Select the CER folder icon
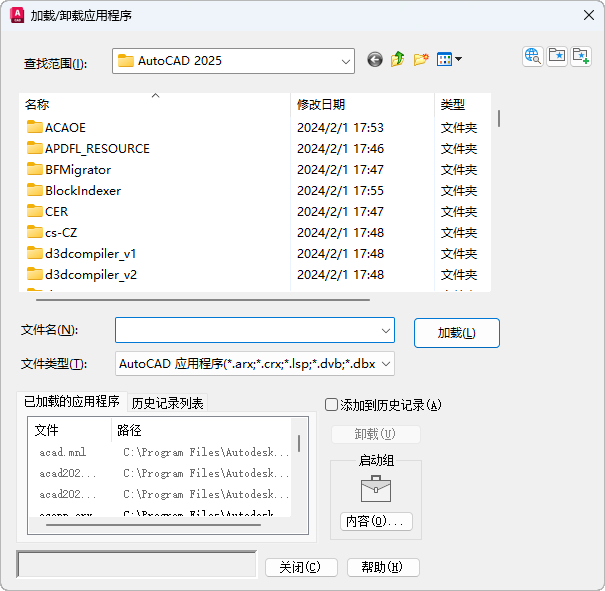Image resolution: width=605 pixels, height=591 pixels. tap(35, 211)
